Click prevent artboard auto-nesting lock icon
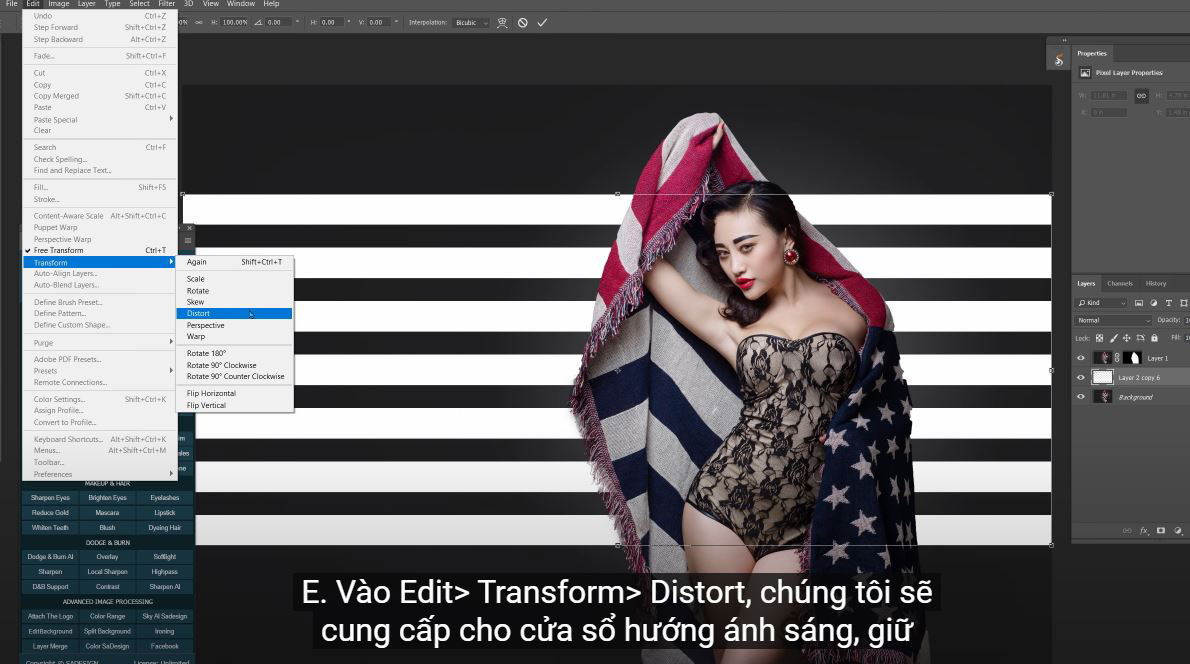 pyautogui.click(x=1140, y=338)
